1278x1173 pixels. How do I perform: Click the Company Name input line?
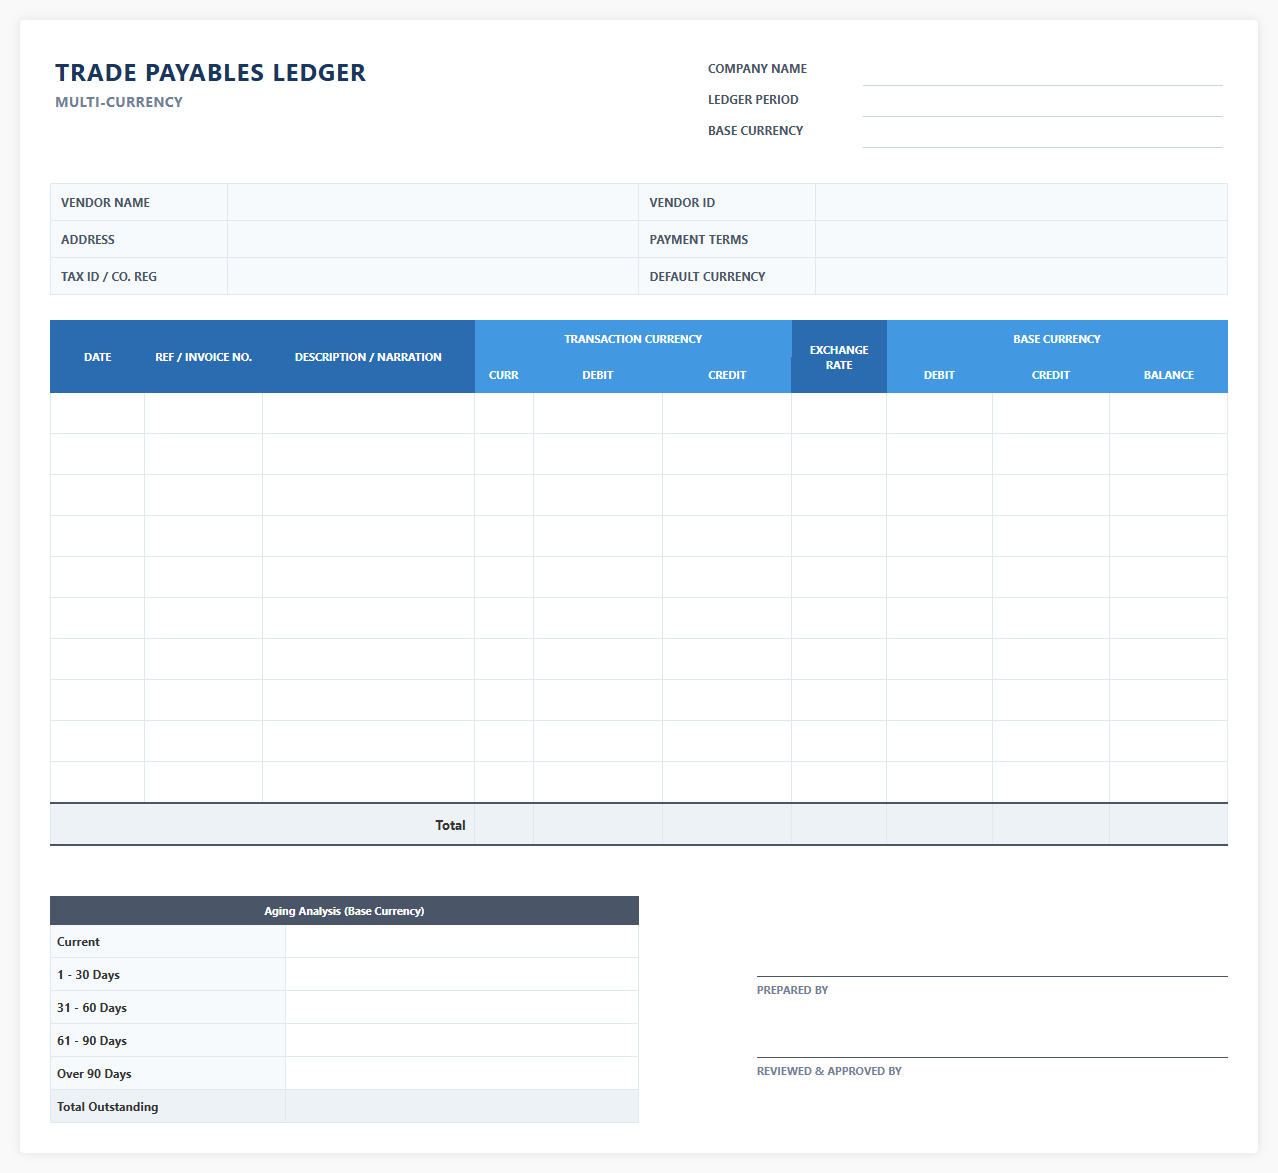click(x=1042, y=70)
